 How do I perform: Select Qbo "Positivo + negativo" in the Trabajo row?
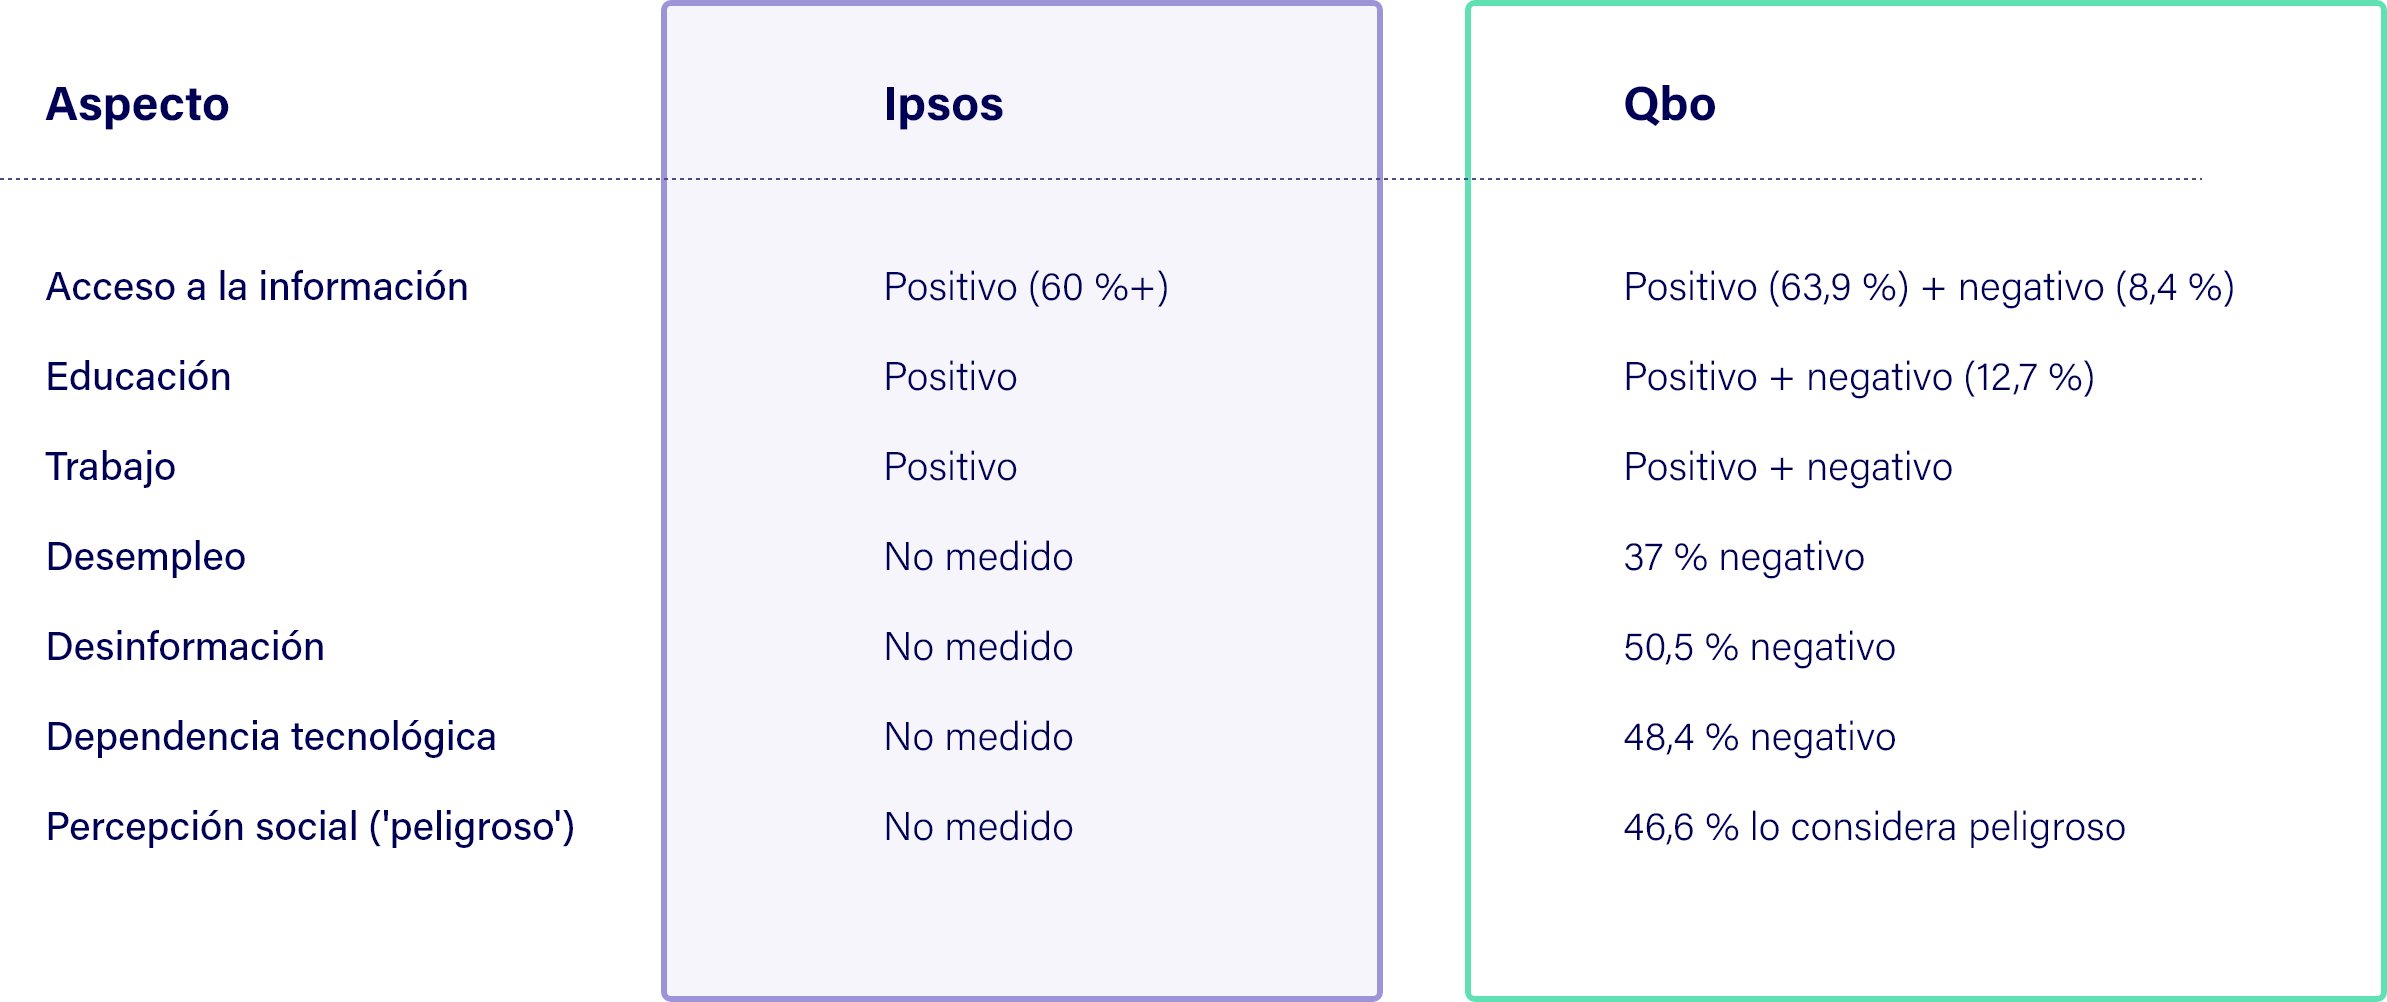1788,467
